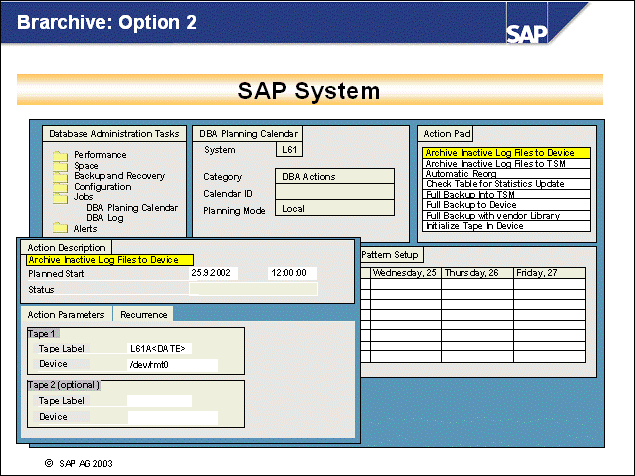Click the Planned Start time field
Viewport: 635px width, 476px height.
click(292, 273)
